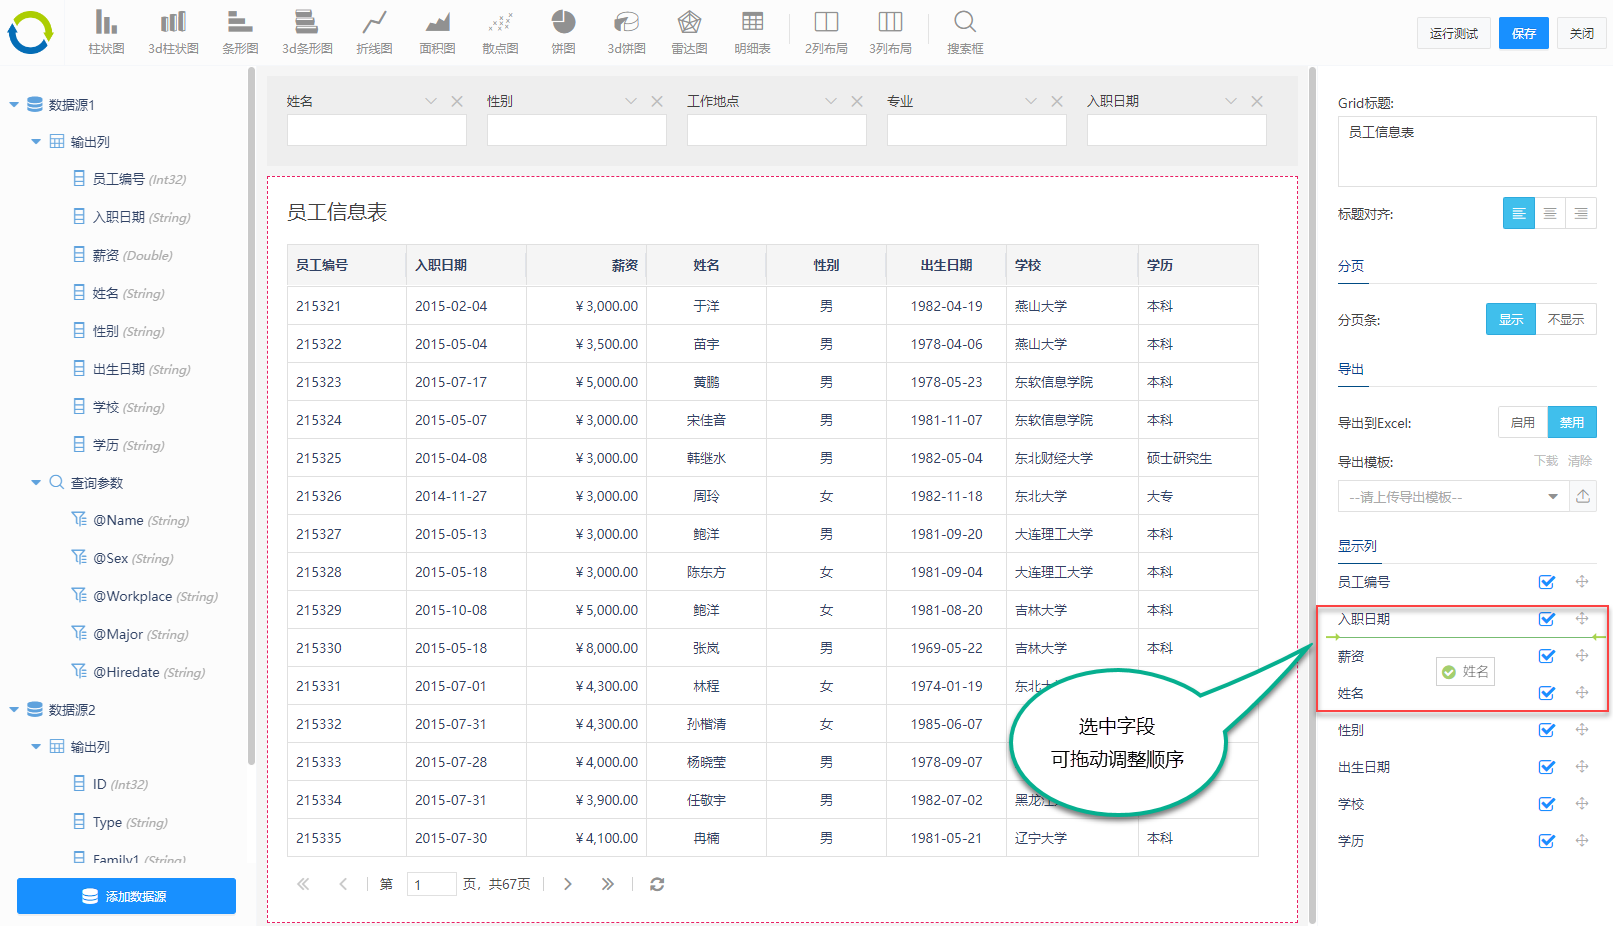Uncheck the 入职日期 display column

1547,619
